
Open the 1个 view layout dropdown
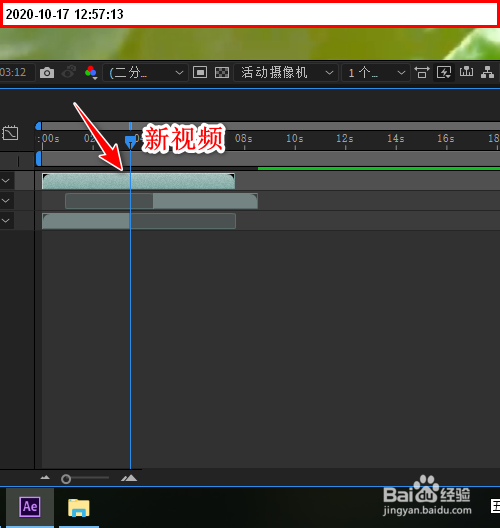(376, 73)
